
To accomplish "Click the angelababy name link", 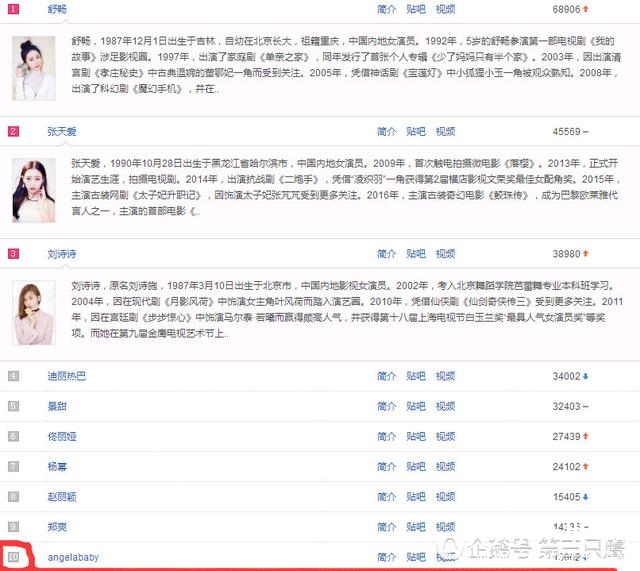I will click(x=73, y=557).
